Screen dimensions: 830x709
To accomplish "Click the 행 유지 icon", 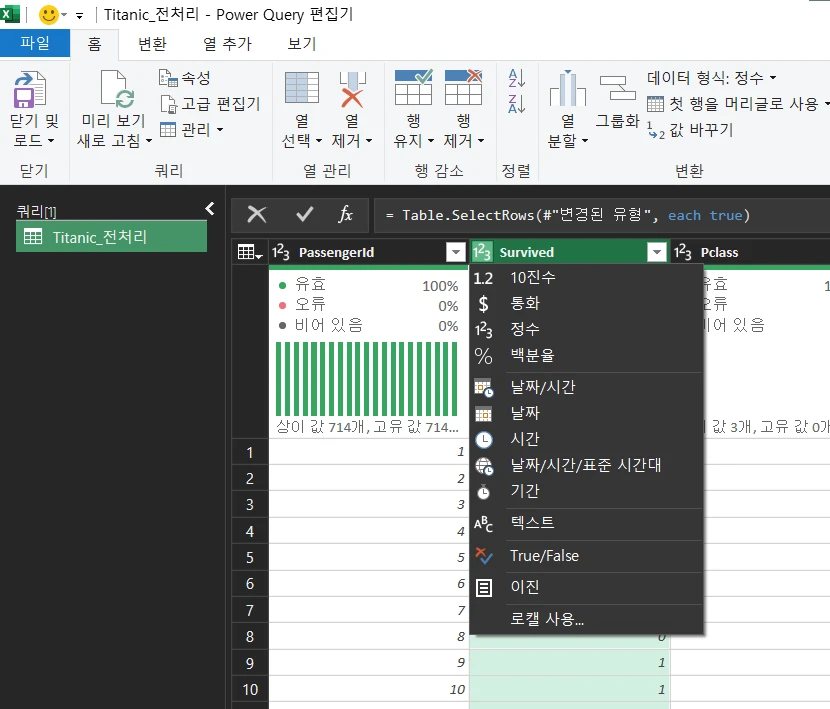I will [x=413, y=90].
